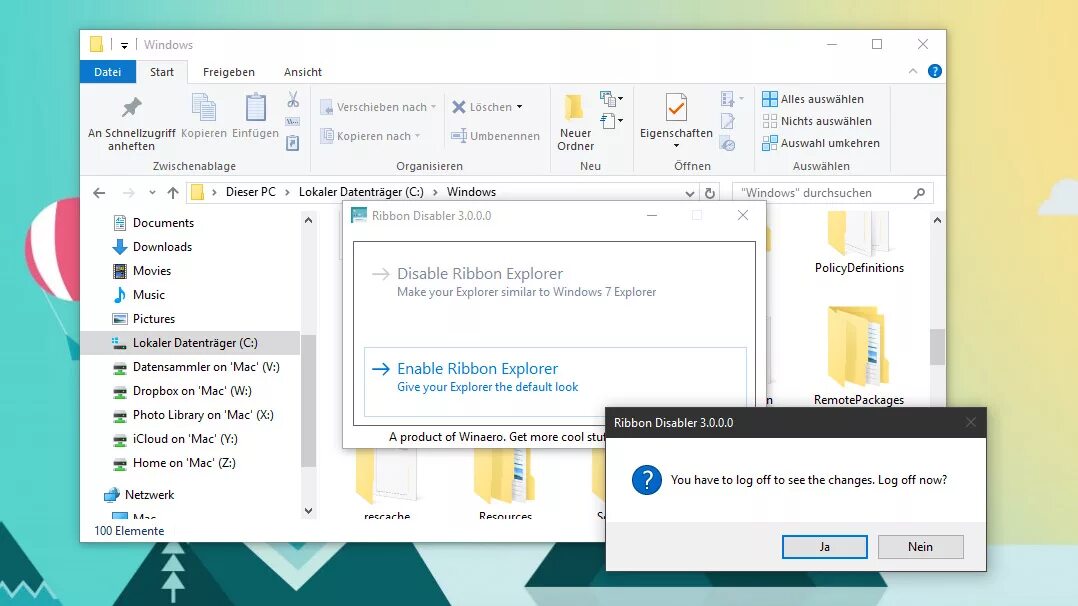Switch to the Start ribbon tab
The height and width of the screenshot is (606, 1078).
click(x=162, y=72)
